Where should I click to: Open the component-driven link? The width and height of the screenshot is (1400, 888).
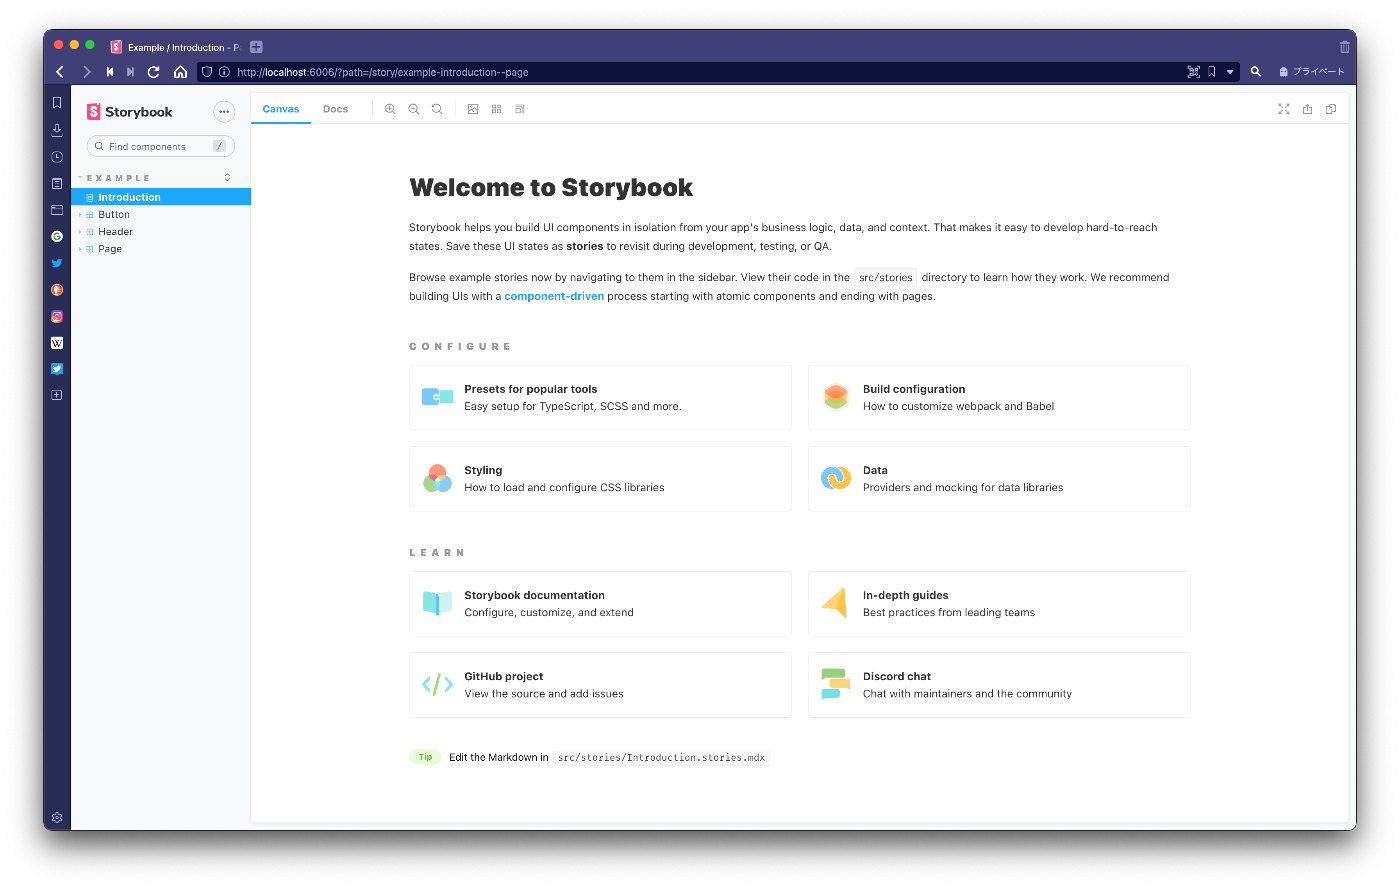click(x=554, y=296)
